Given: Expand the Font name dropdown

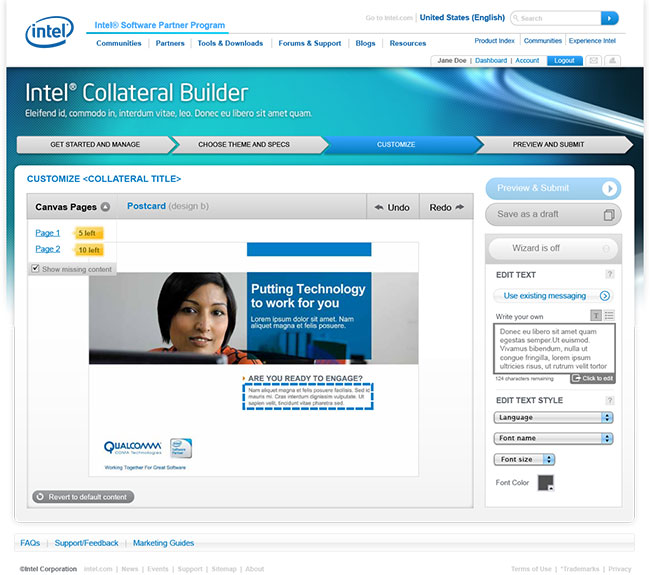Looking at the screenshot, I should [x=553, y=438].
